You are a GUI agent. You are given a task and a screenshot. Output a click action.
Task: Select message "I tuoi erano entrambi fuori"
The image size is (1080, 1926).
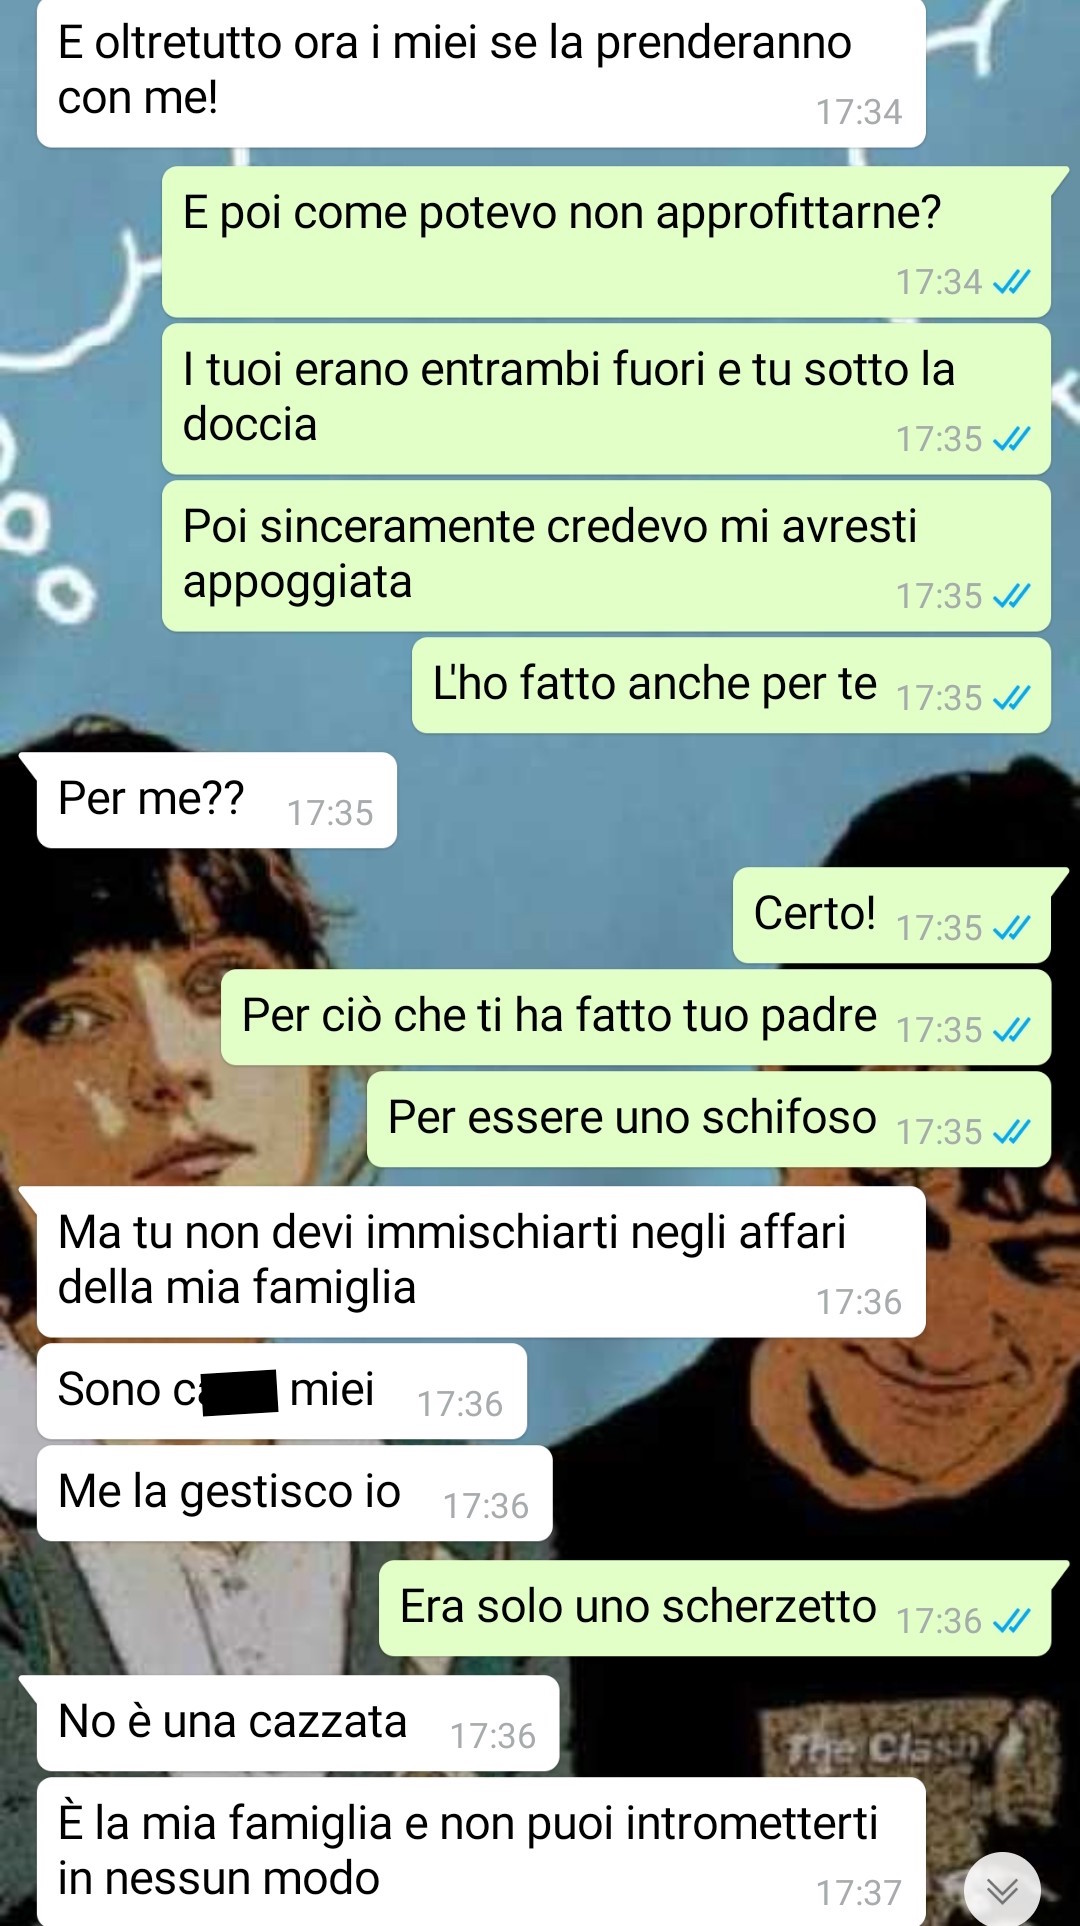click(x=606, y=399)
